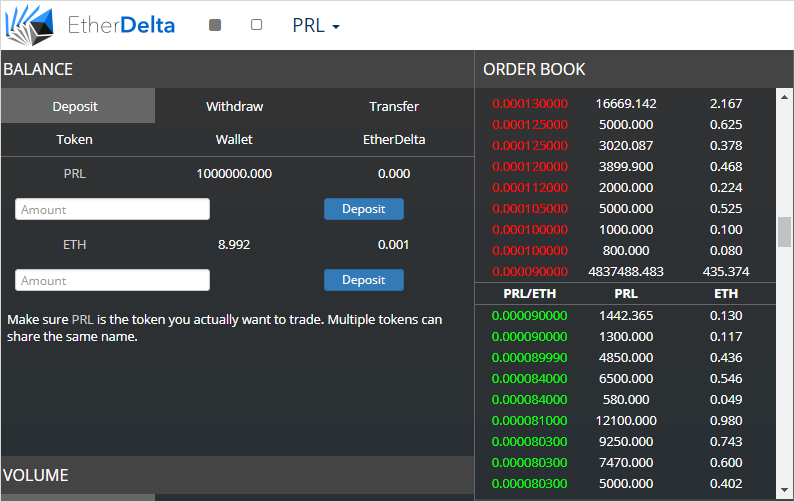Click the PRL token label in balance
Image resolution: width=795 pixels, height=502 pixels.
[75, 173]
